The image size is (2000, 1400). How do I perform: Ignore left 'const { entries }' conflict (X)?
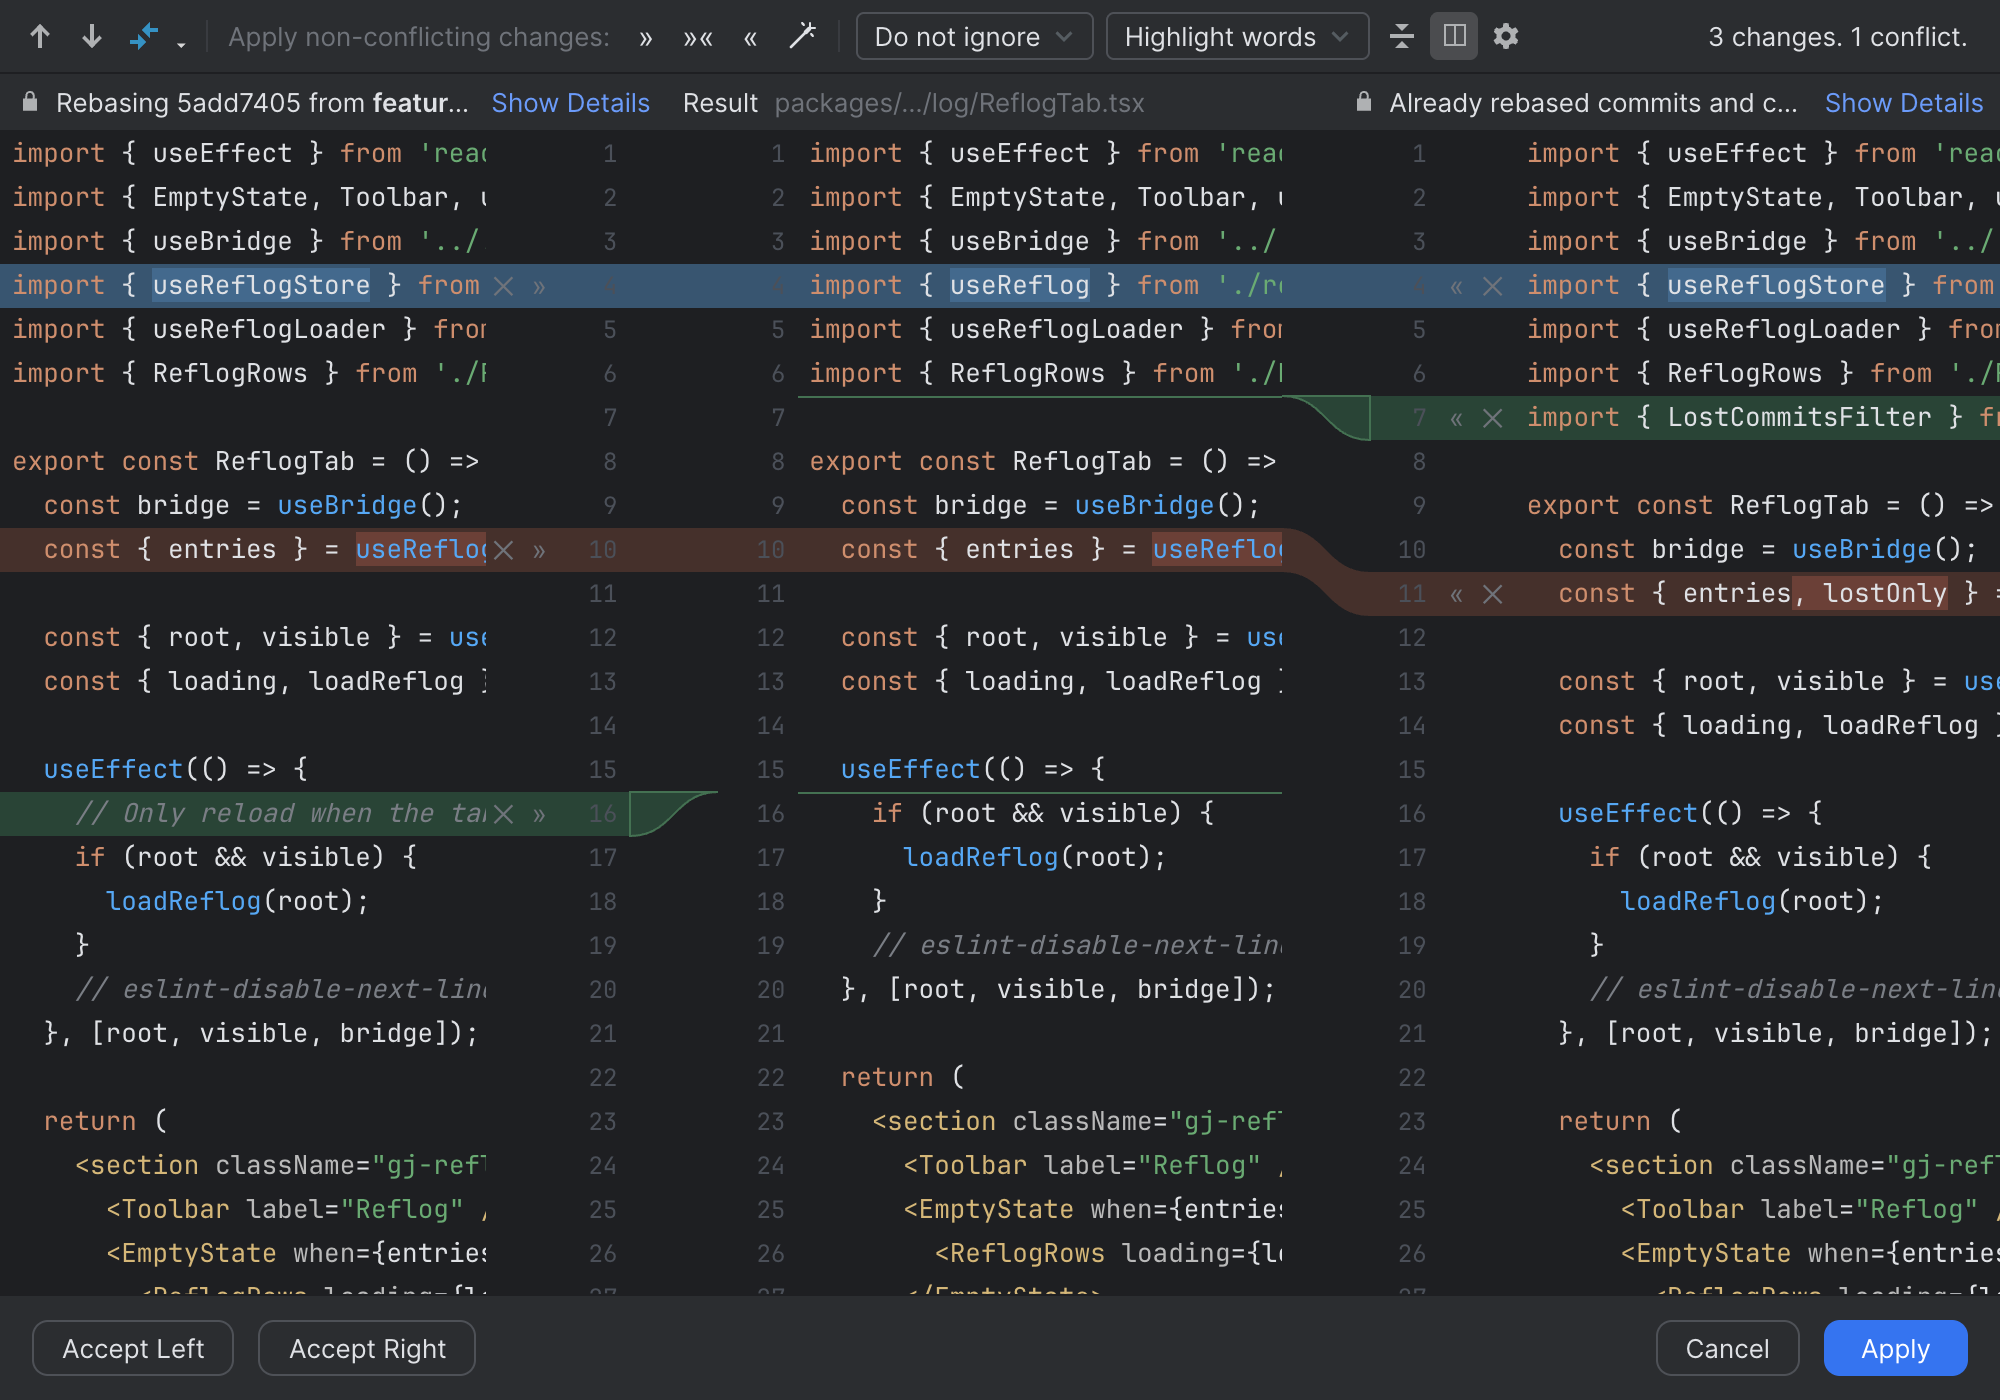(504, 550)
